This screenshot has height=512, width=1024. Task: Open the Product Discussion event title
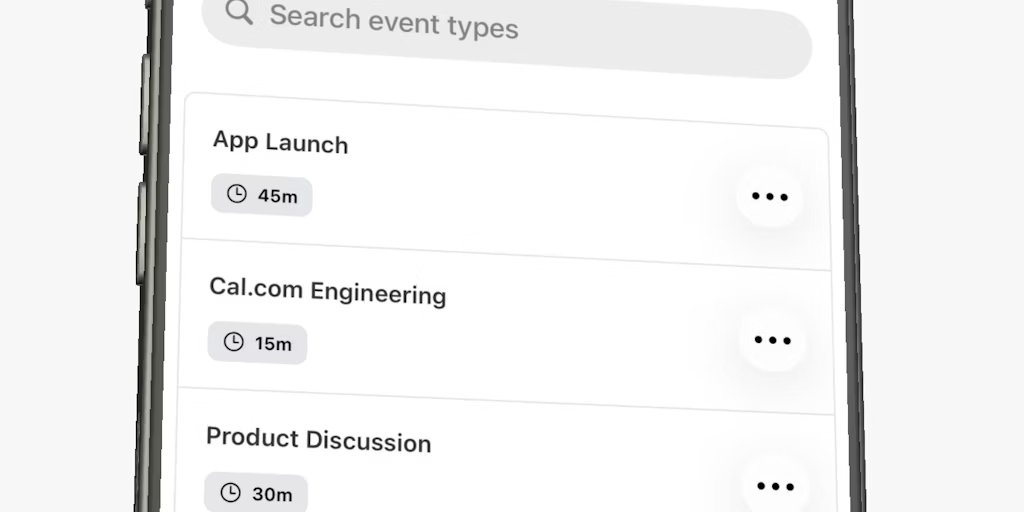tap(318, 440)
